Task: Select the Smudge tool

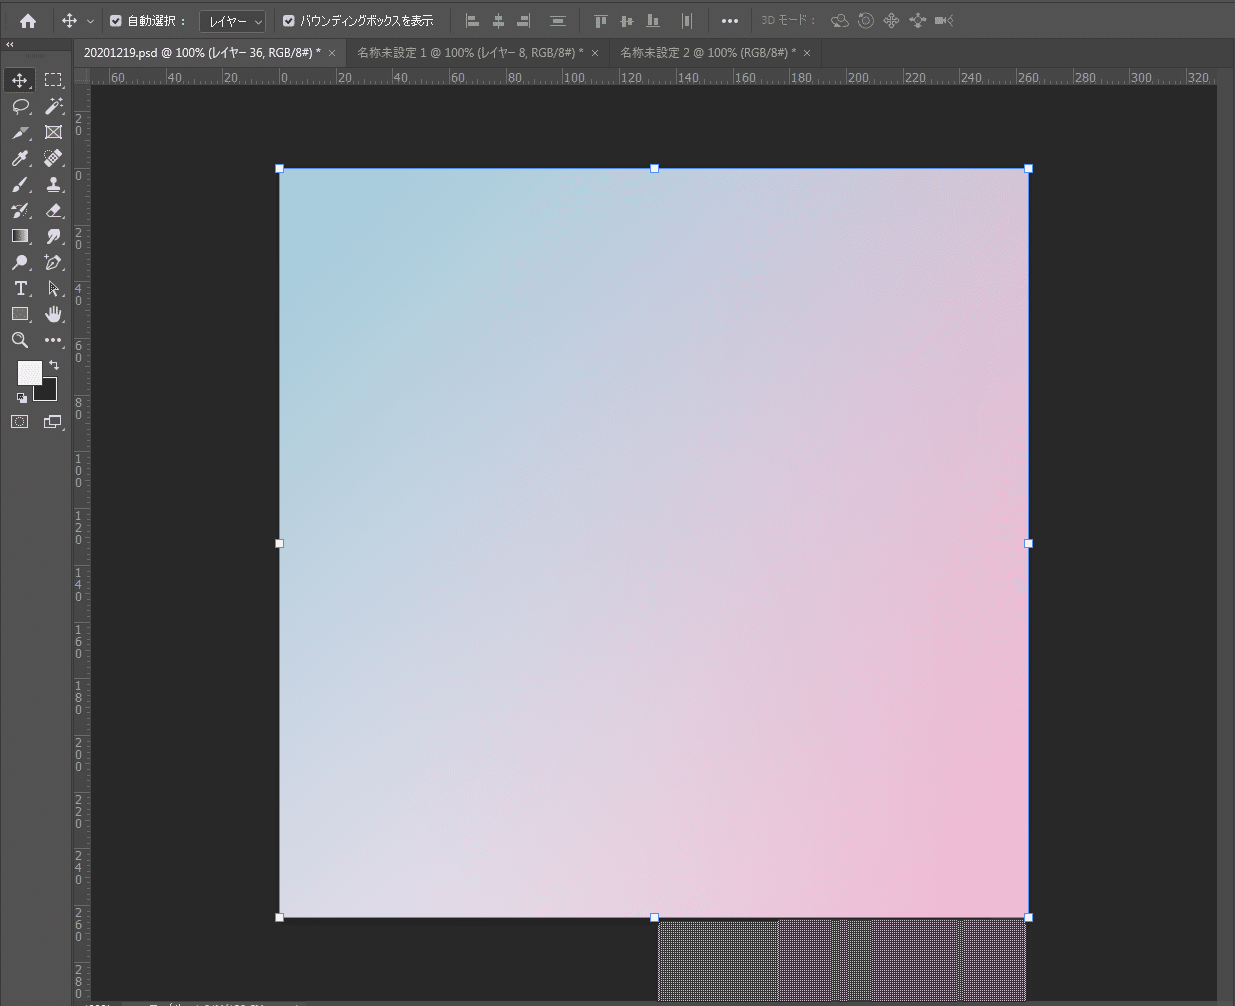Action: (53, 236)
